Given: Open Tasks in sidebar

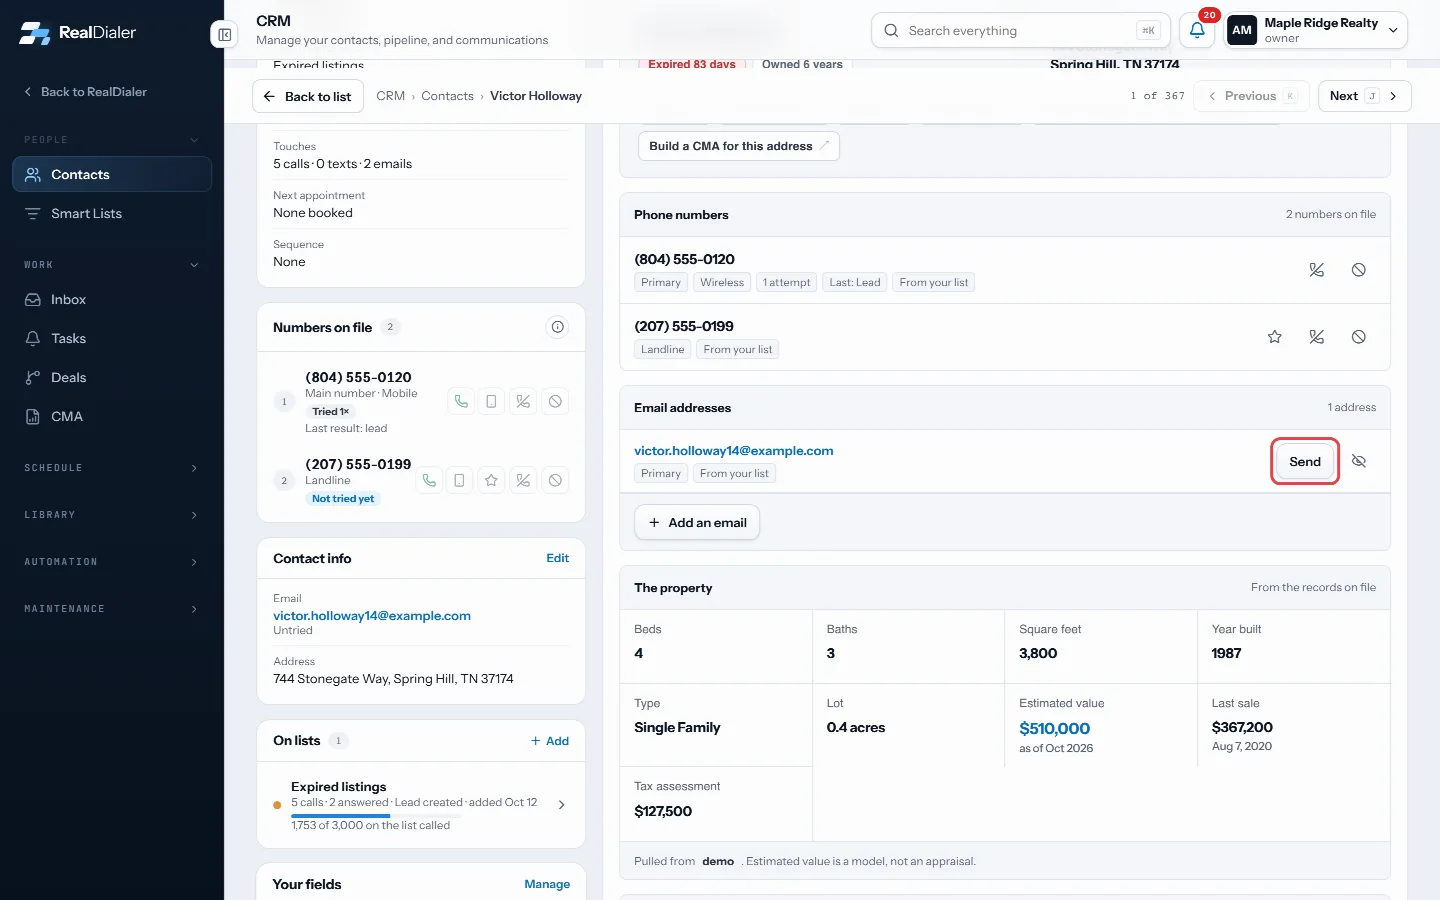Looking at the screenshot, I should pyautogui.click(x=112, y=338).
